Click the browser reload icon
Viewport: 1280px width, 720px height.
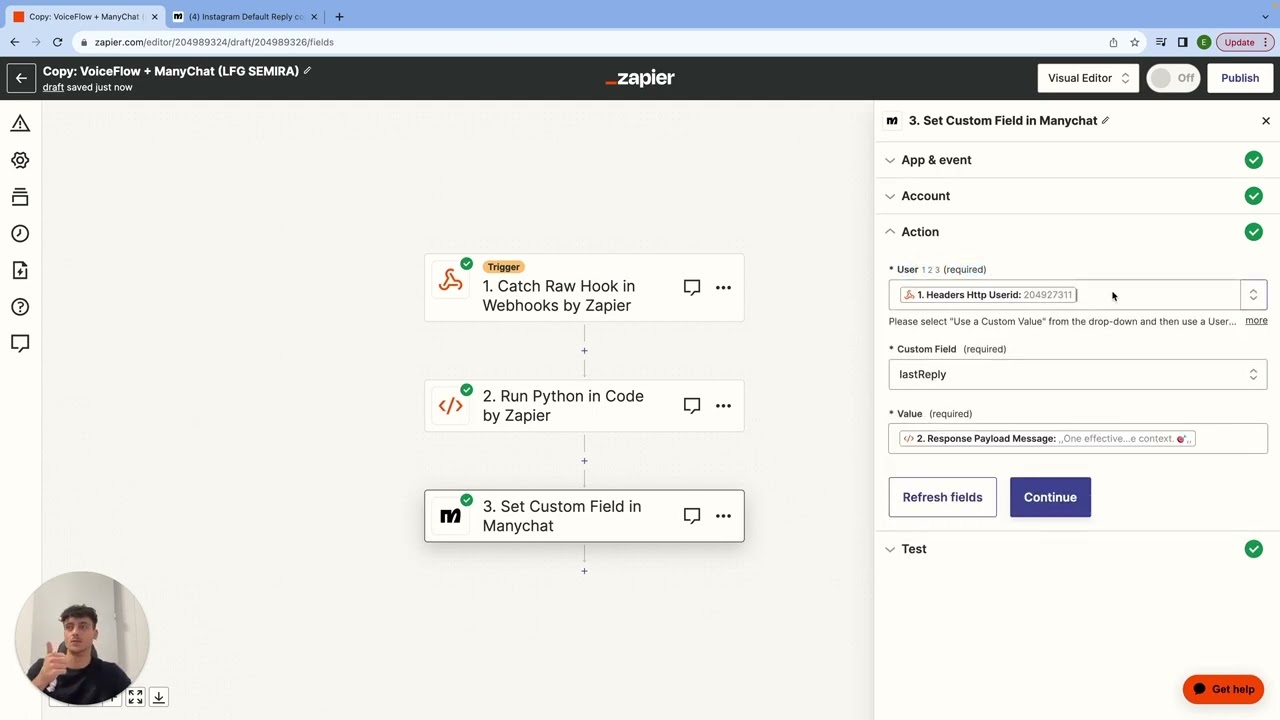pyautogui.click(x=57, y=42)
